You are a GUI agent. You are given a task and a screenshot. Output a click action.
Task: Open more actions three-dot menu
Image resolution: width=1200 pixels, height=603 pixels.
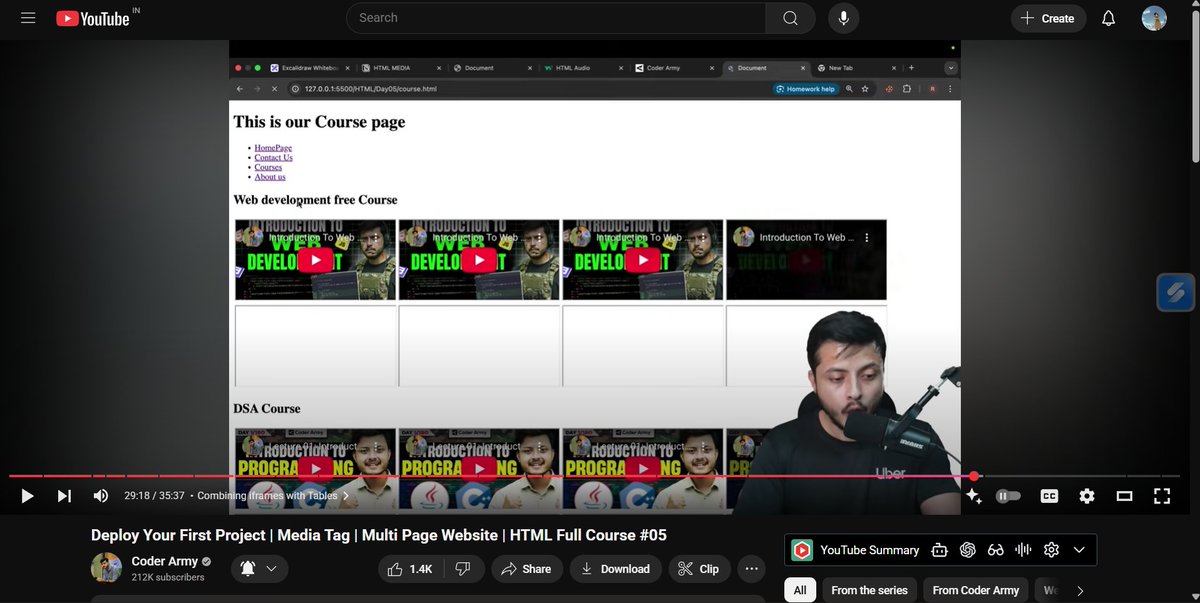pos(751,569)
